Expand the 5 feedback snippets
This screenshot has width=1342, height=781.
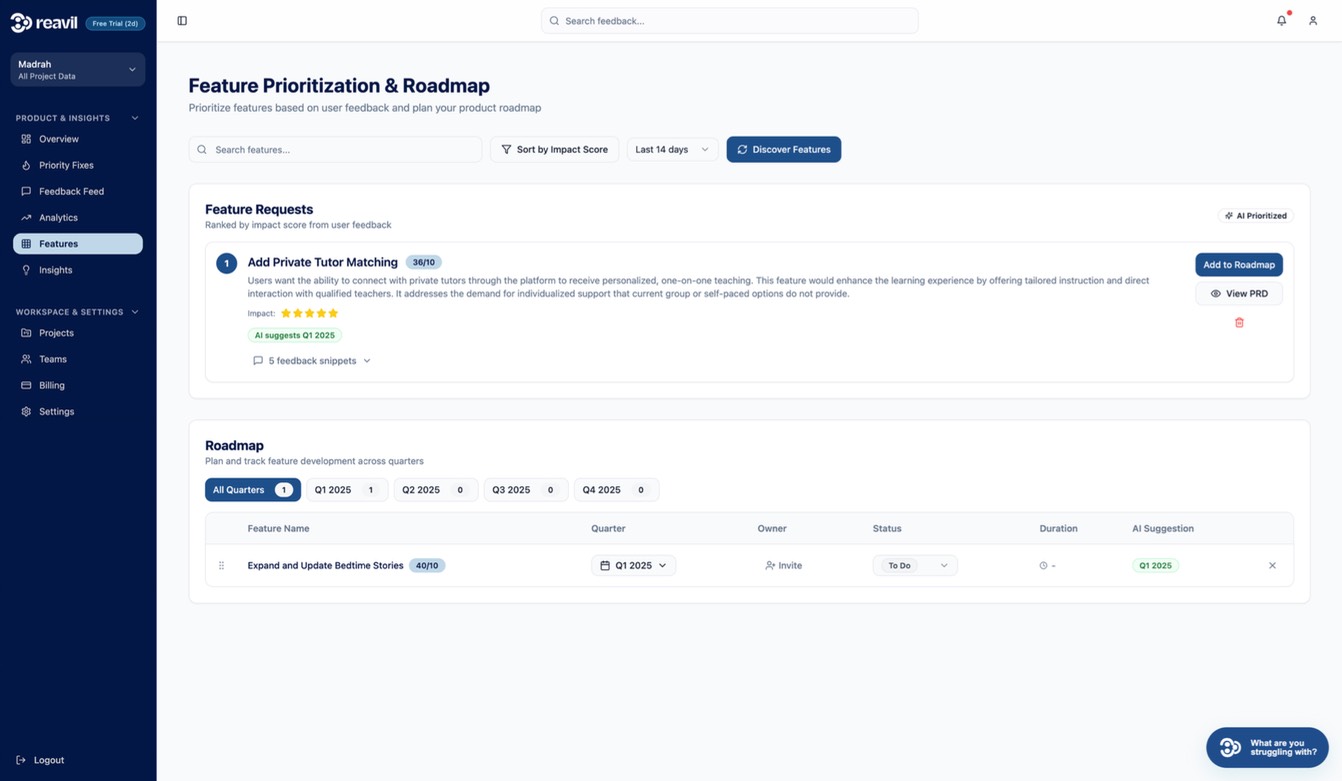(x=312, y=361)
